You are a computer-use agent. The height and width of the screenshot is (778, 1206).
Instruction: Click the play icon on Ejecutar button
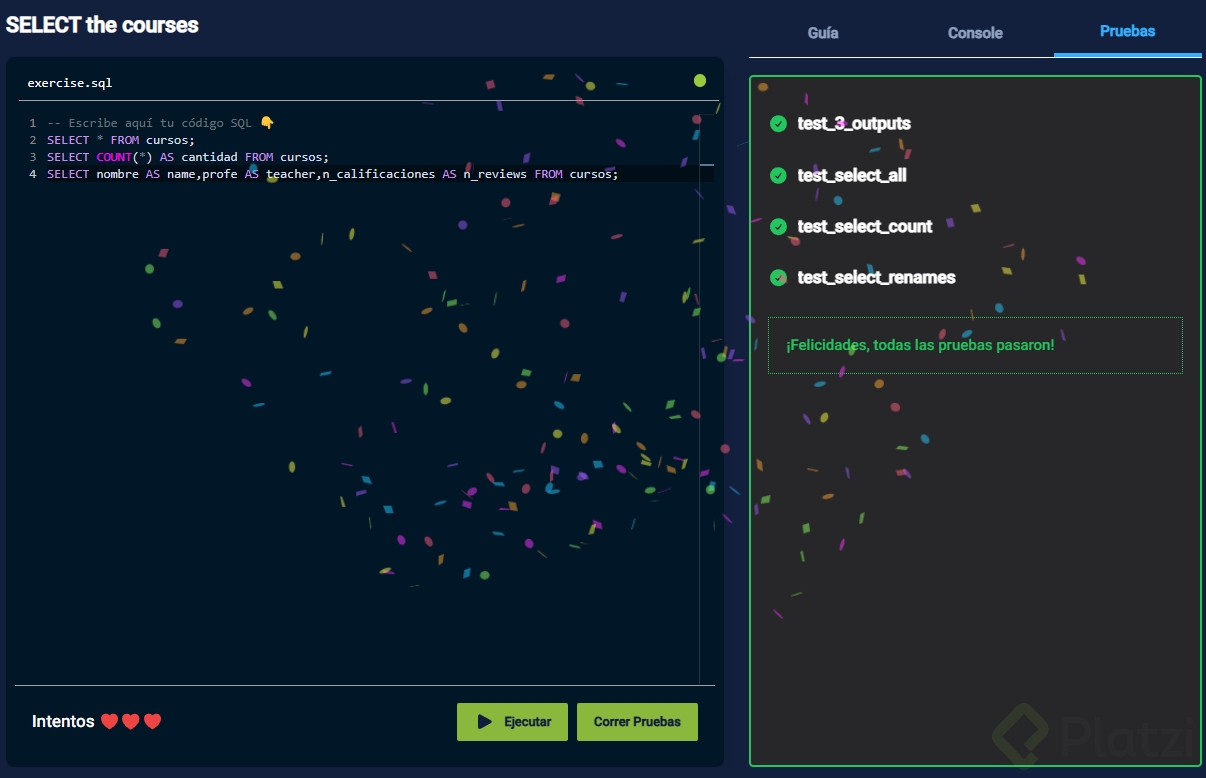484,722
